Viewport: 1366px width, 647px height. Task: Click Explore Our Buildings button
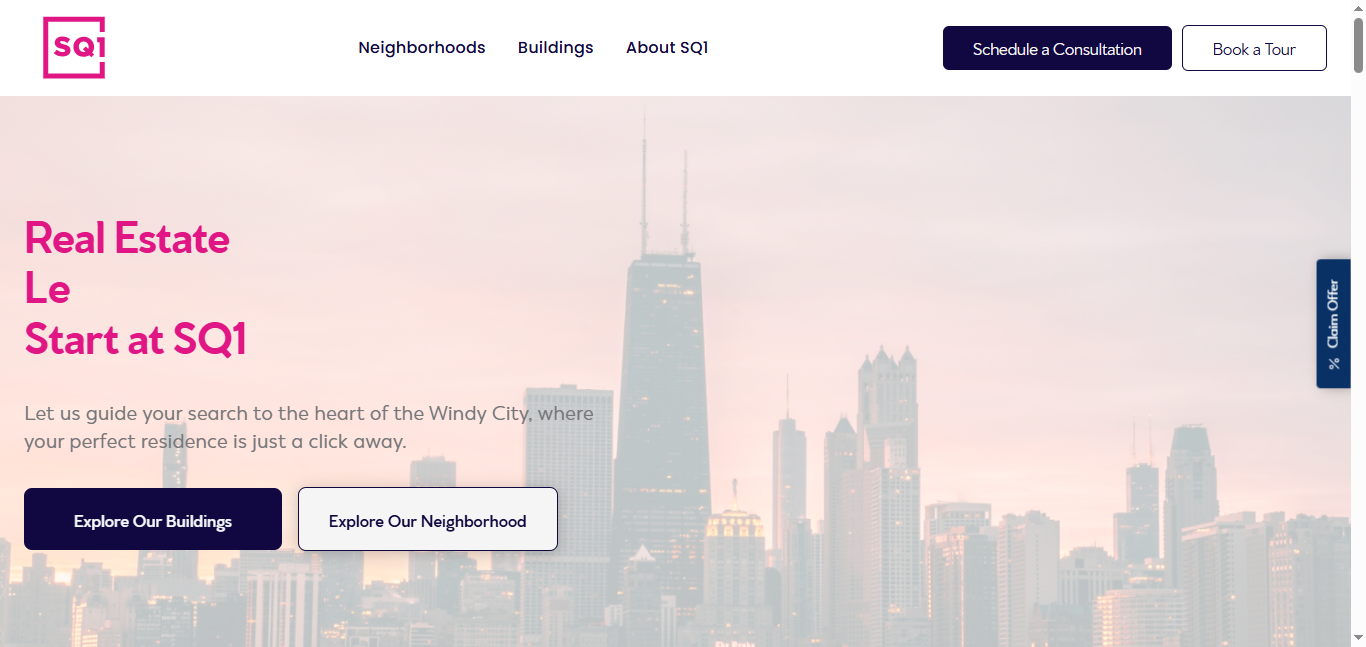pos(153,519)
